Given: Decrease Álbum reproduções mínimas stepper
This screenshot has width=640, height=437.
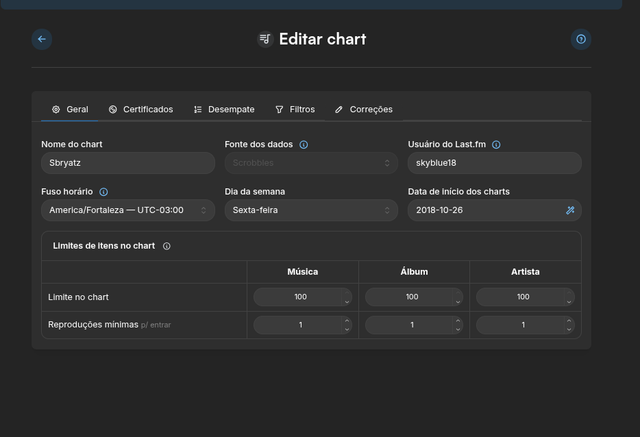Looking at the screenshot, I should (458, 330).
